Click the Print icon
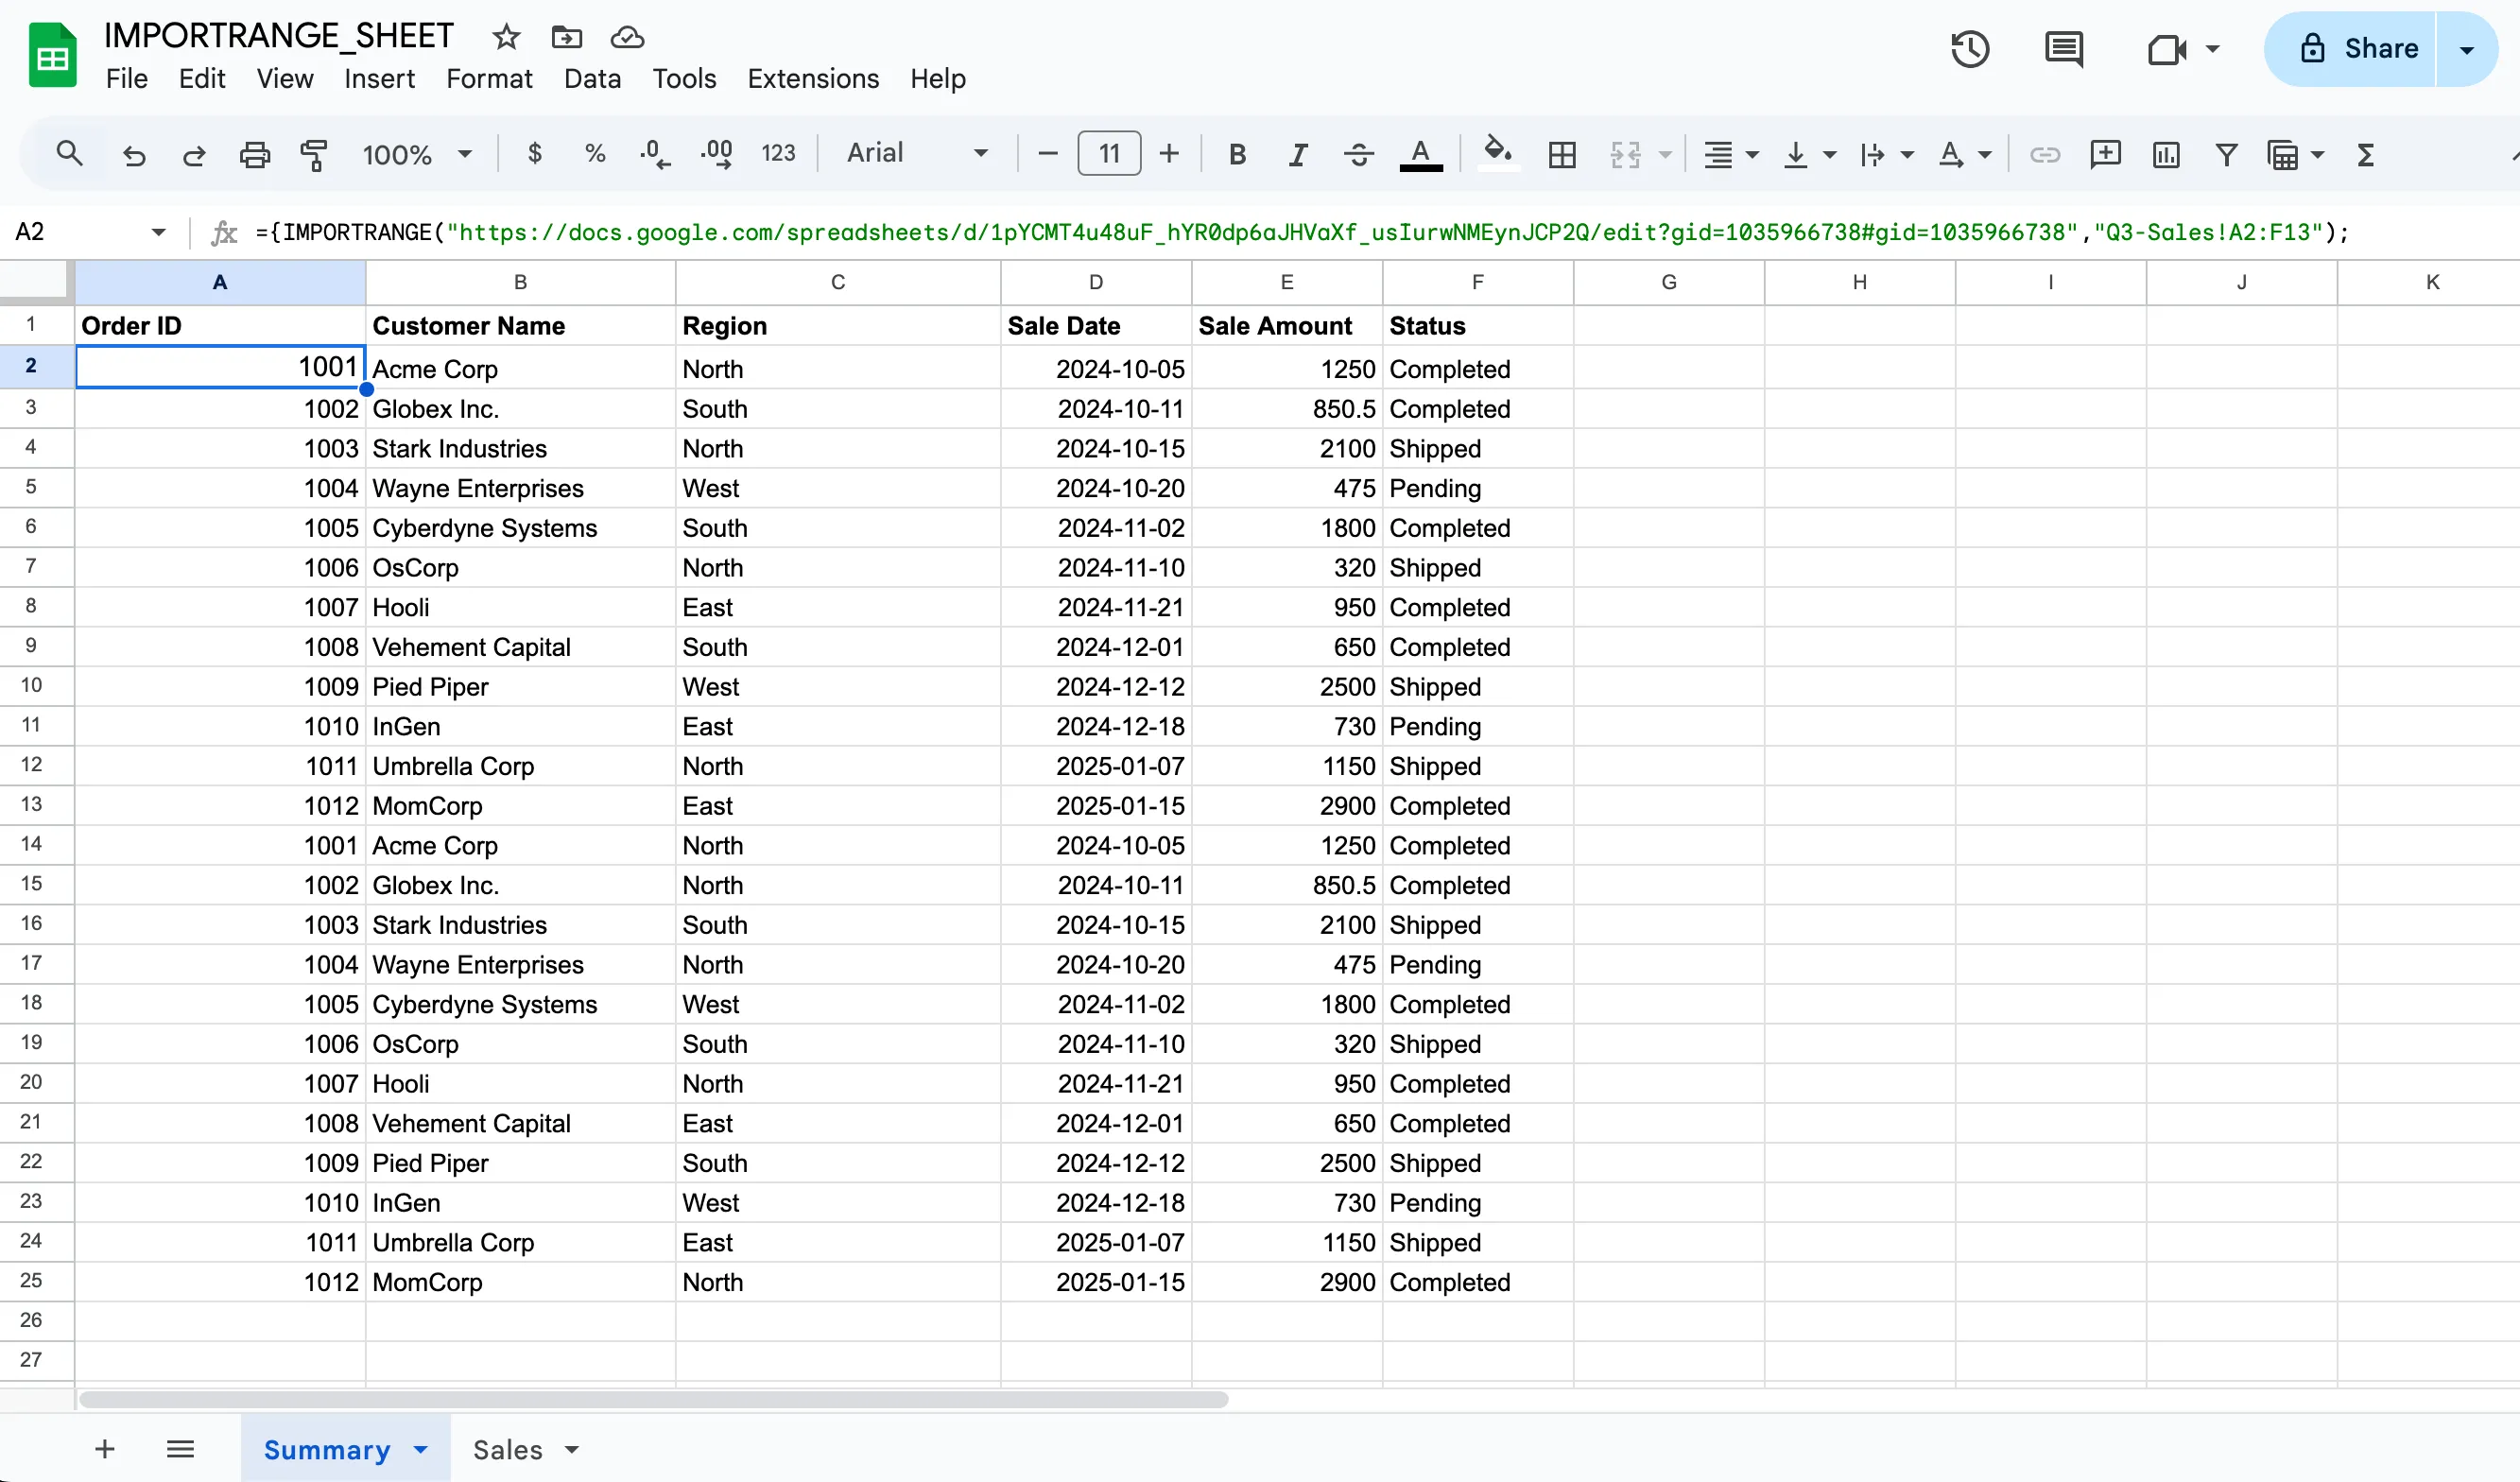 255,153
